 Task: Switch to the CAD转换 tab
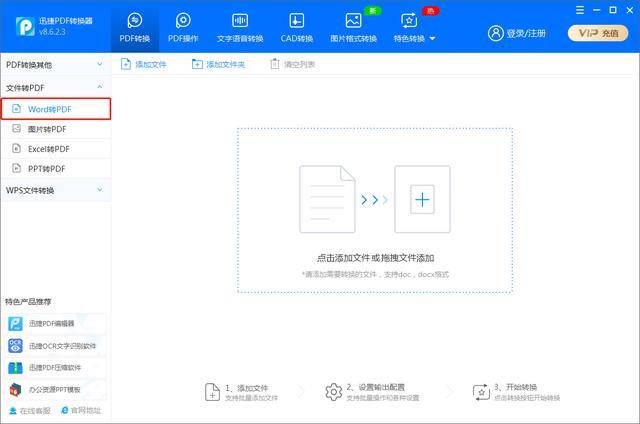[x=297, y=28]
